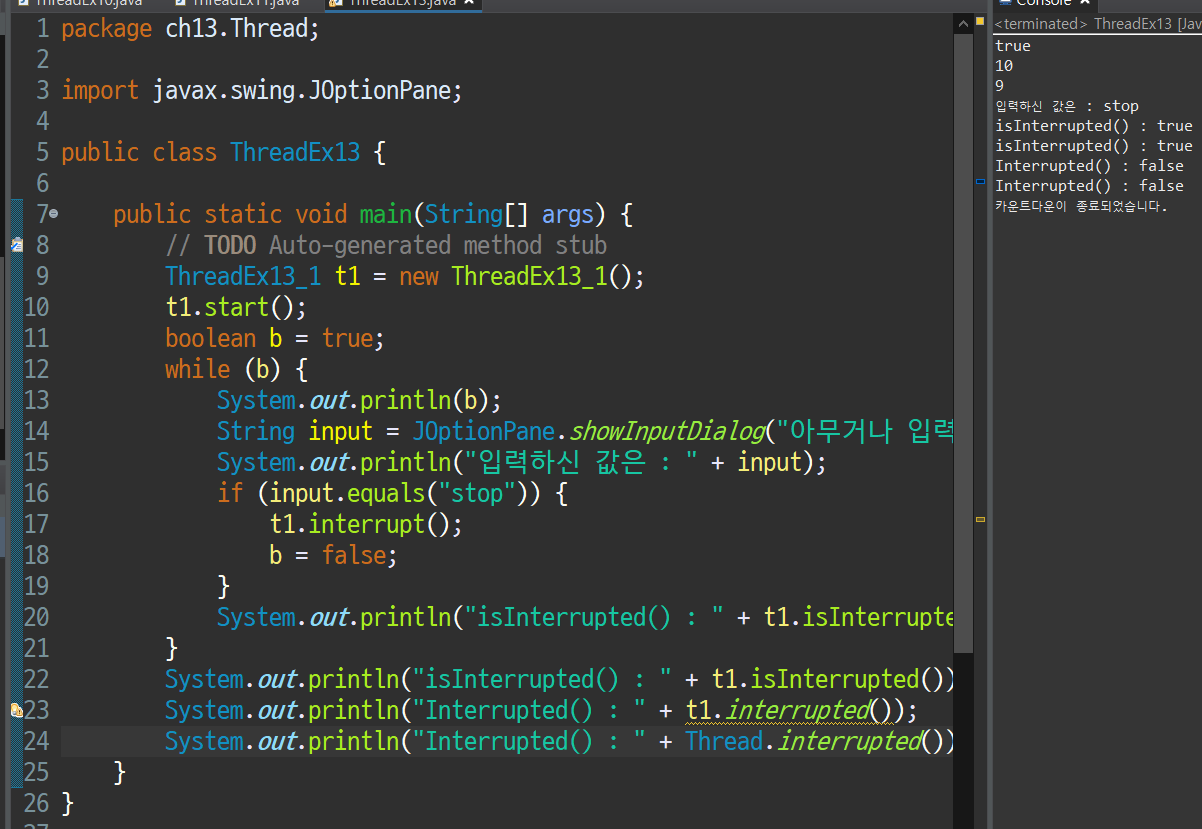The image size is (1202, 829).
Task: Click the "// TODO Auto-generated method stub" comment
Action: pos(386,246)
